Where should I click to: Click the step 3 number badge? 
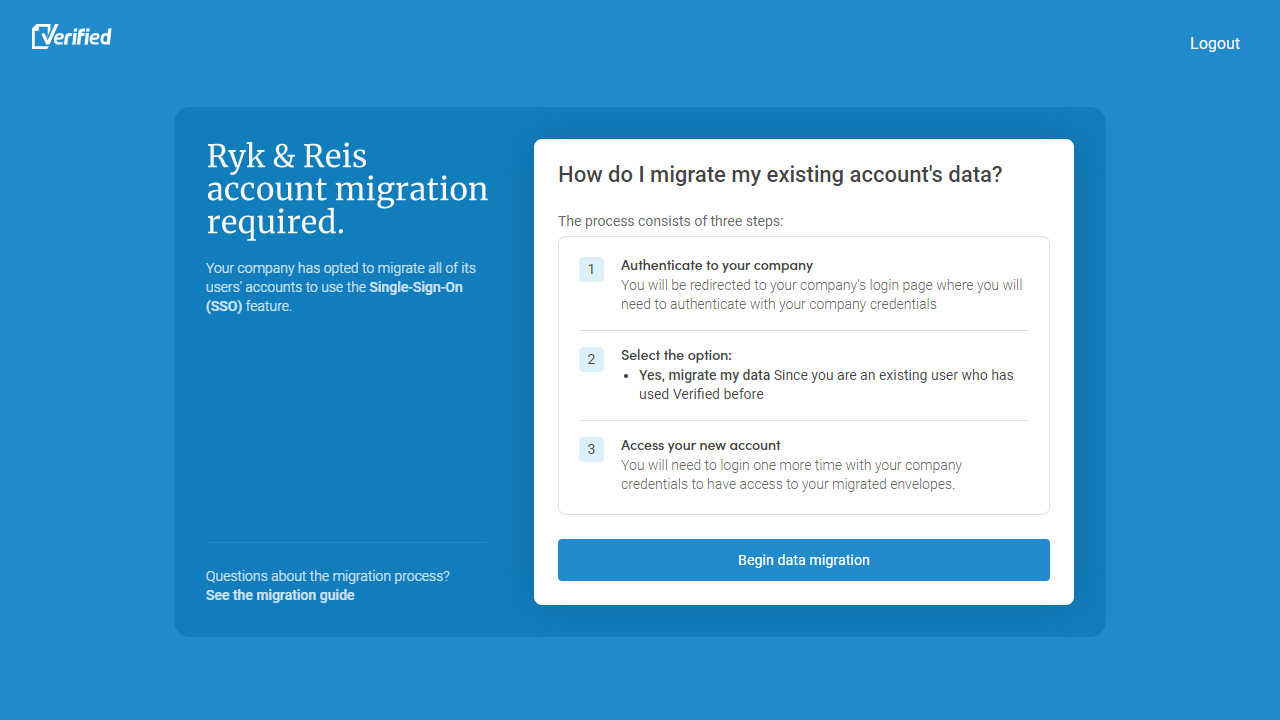tap(591, 449)
